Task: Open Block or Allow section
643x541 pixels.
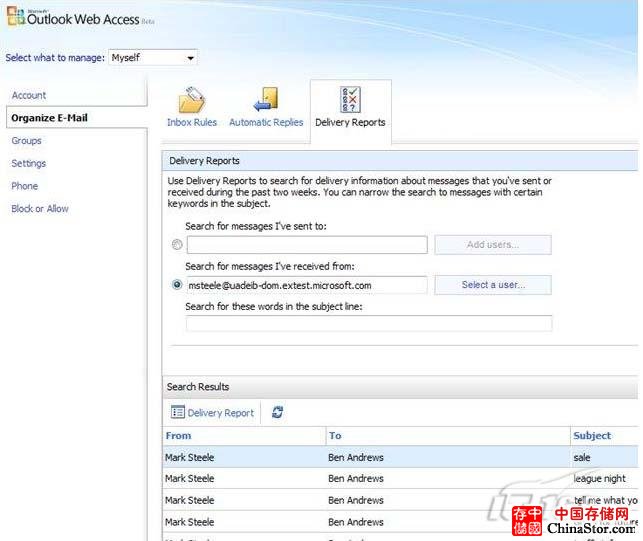Action: click(x=40, y=209)
